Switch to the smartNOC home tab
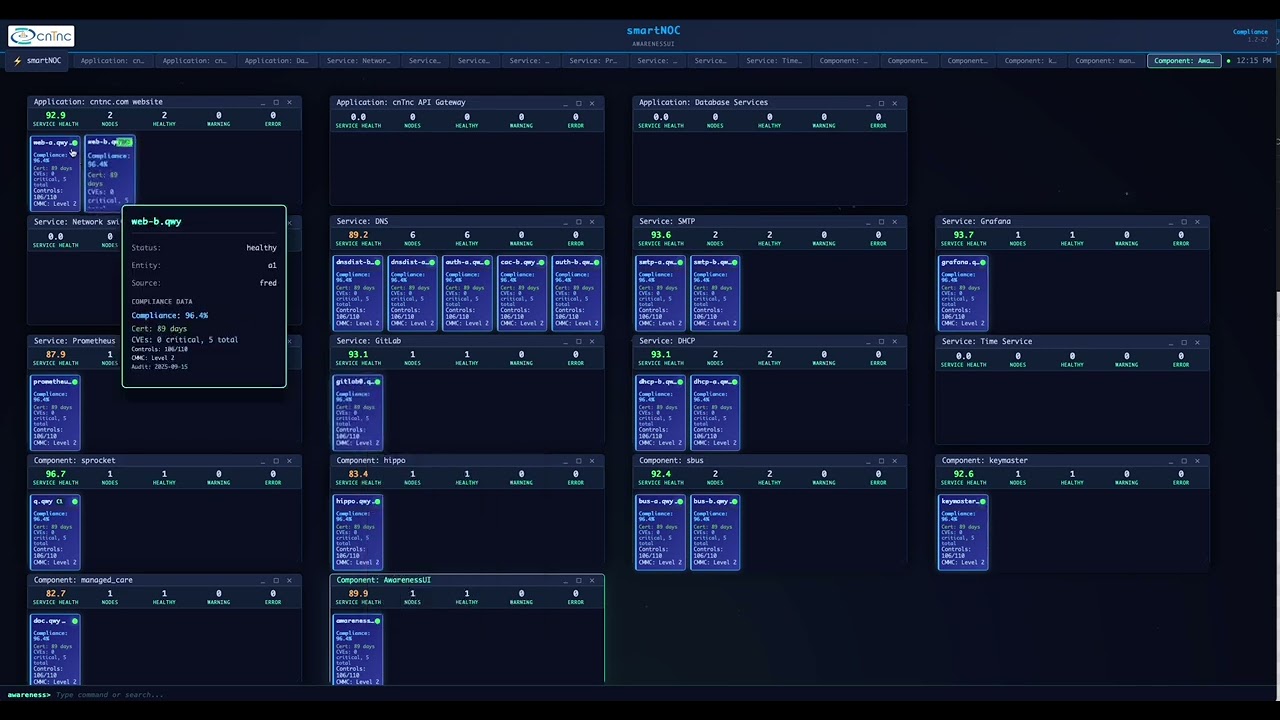Viewport: 1280px width, 720px height. 38,61
